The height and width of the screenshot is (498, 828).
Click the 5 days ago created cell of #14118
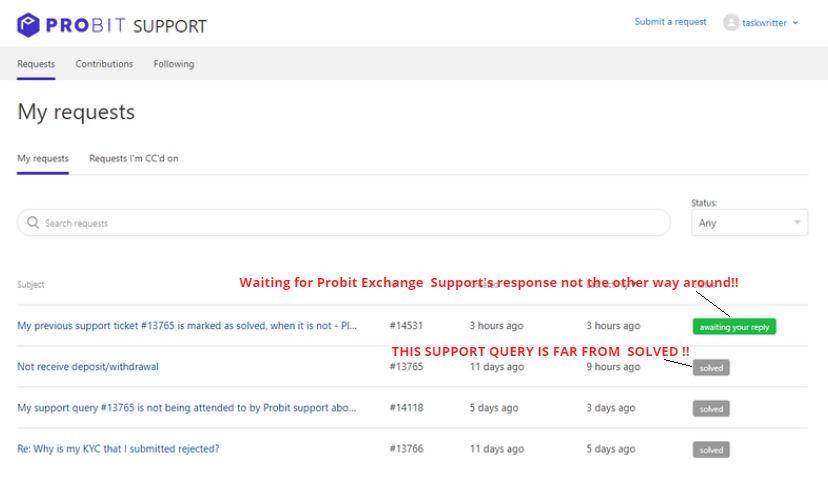[x=494, y=408]
